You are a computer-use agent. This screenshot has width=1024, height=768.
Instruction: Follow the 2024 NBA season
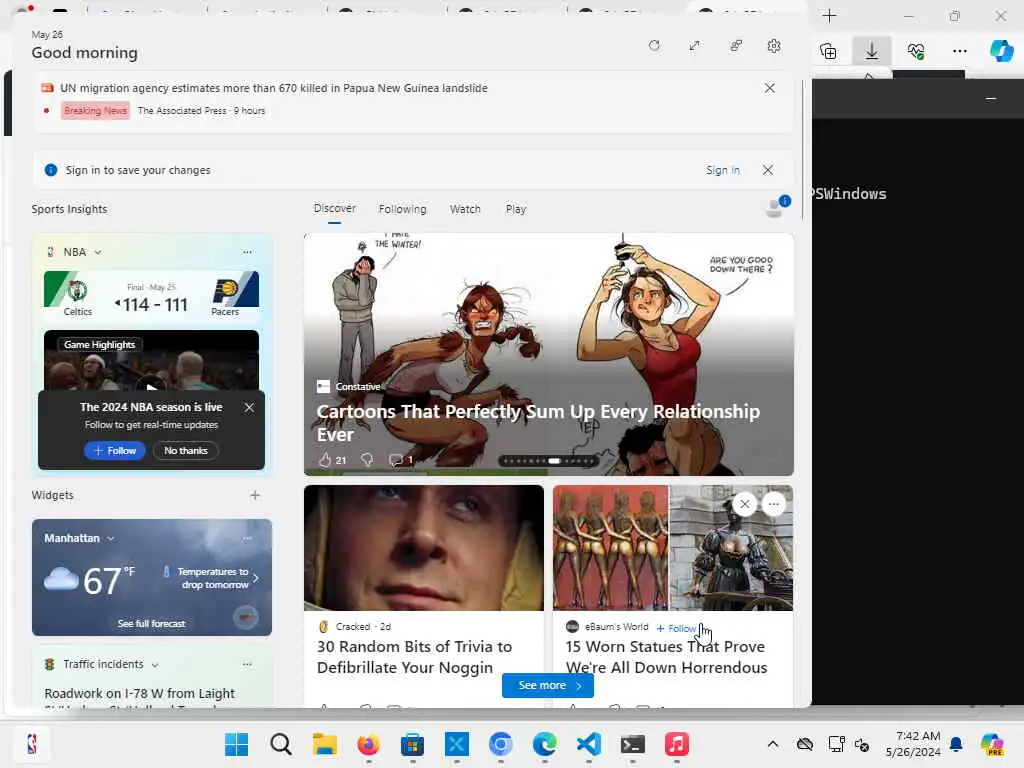click(x=114, y=451)
